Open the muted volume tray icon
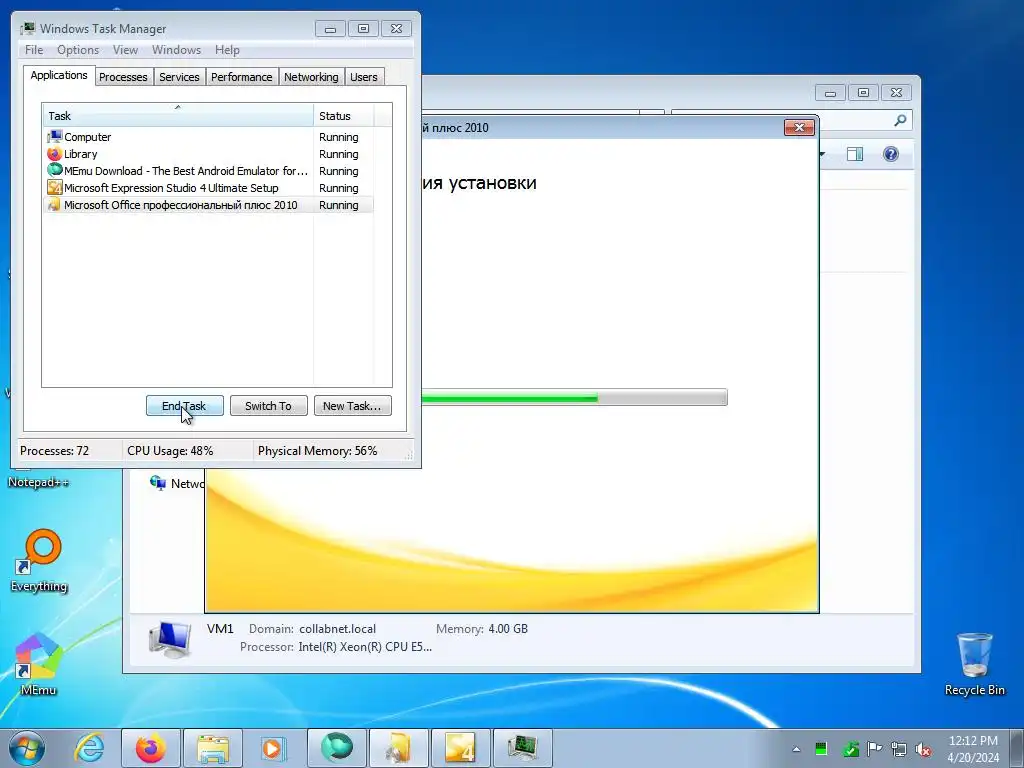Screen dimensions: 1024x768 pos(923,749)
